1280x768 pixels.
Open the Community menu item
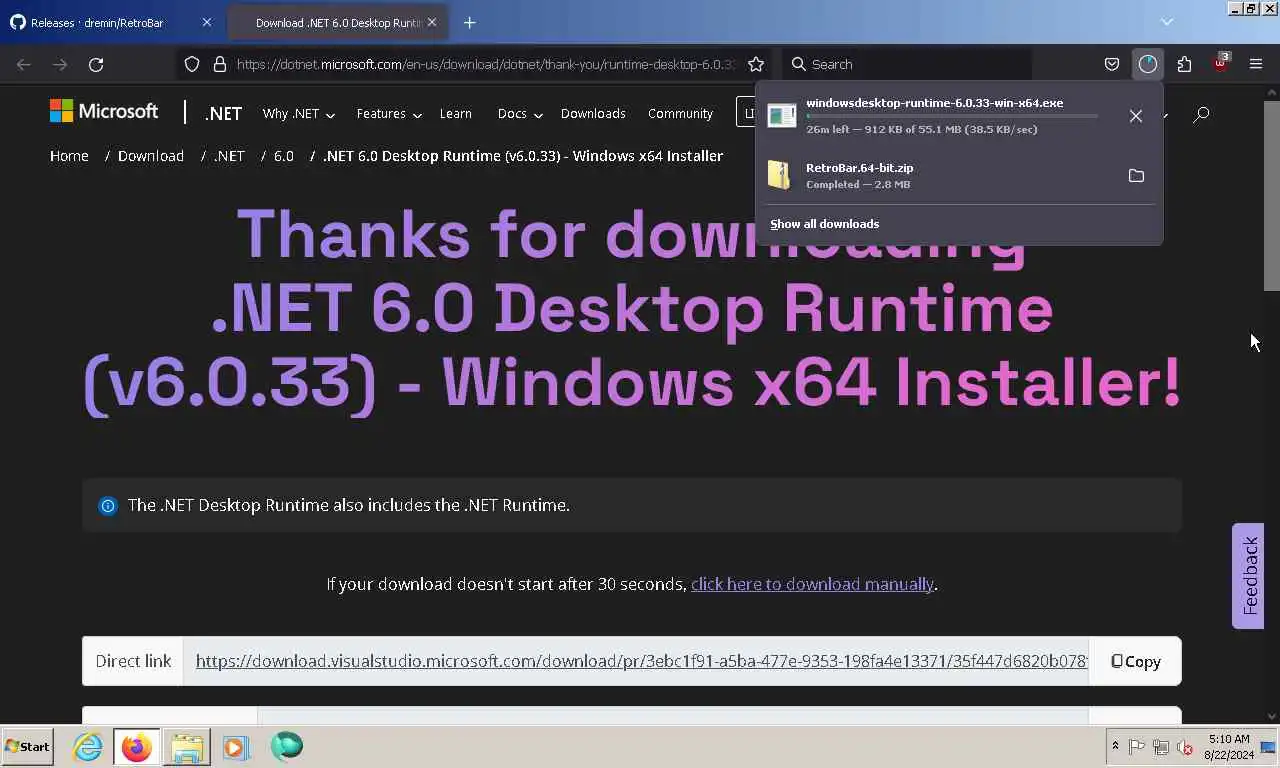pos(680,114)
